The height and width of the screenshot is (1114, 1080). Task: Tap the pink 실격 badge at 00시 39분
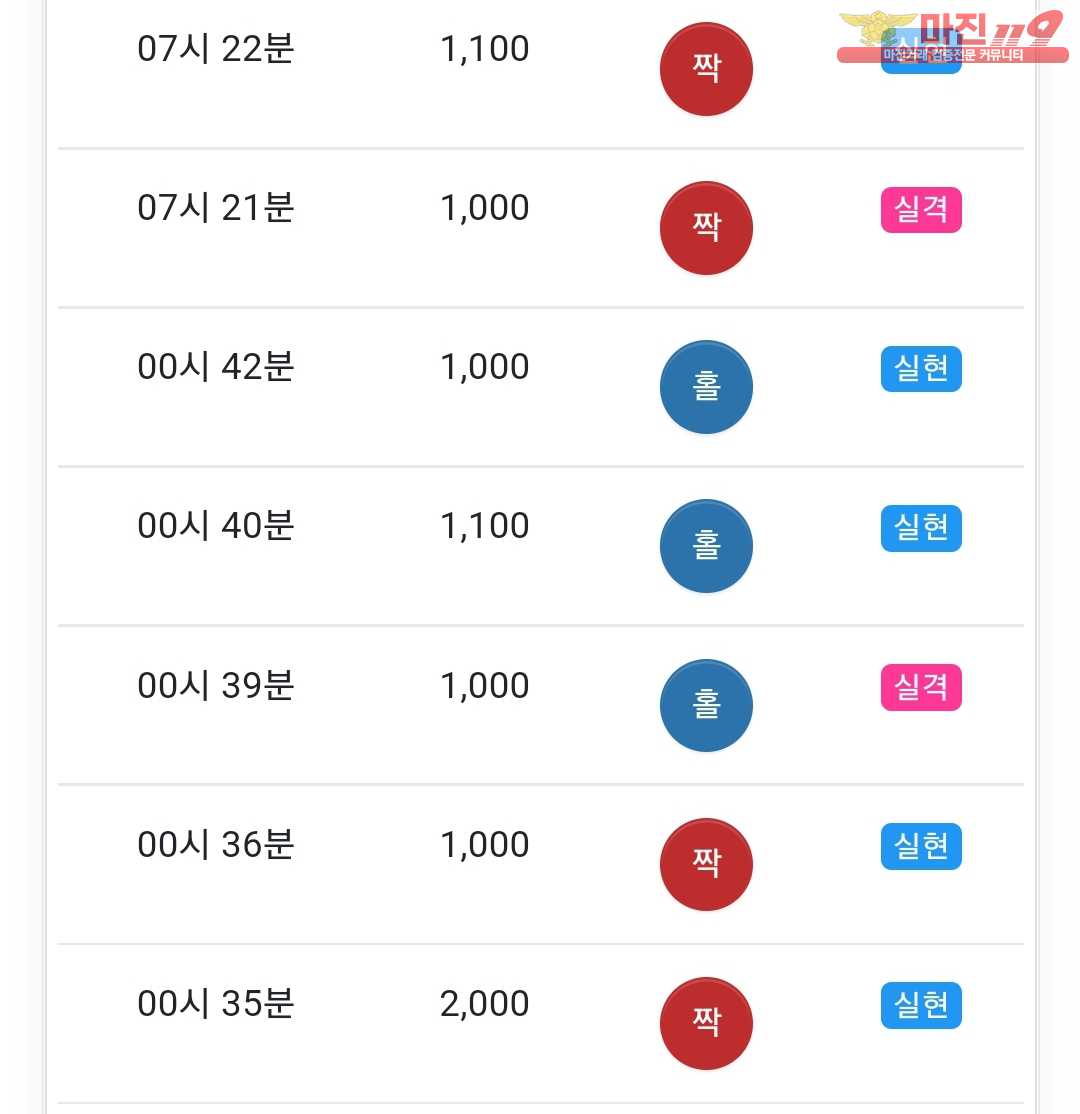(x=921, y=687)
